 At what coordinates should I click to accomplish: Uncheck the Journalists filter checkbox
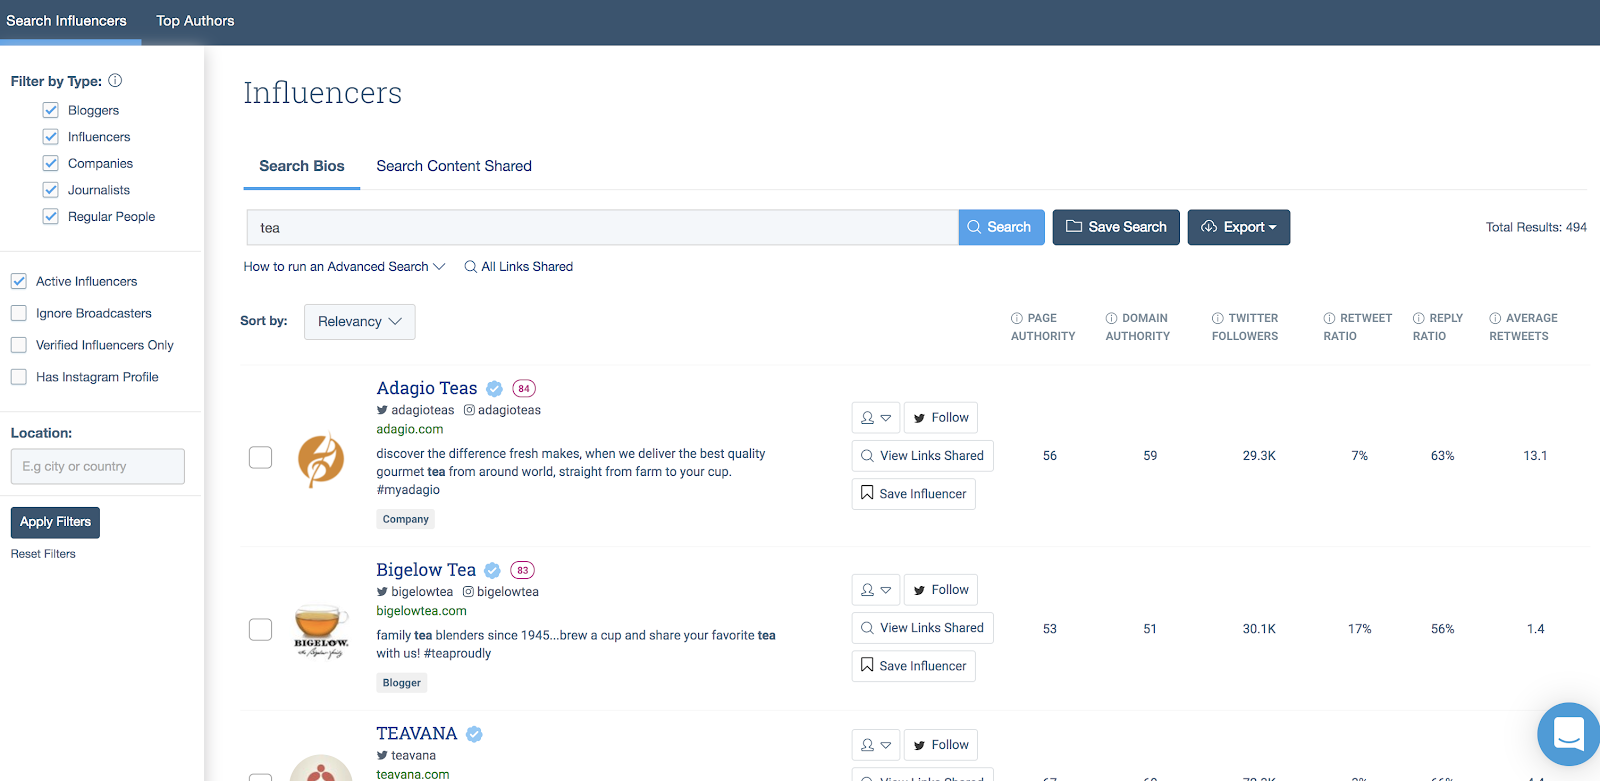tap(51, 190)
